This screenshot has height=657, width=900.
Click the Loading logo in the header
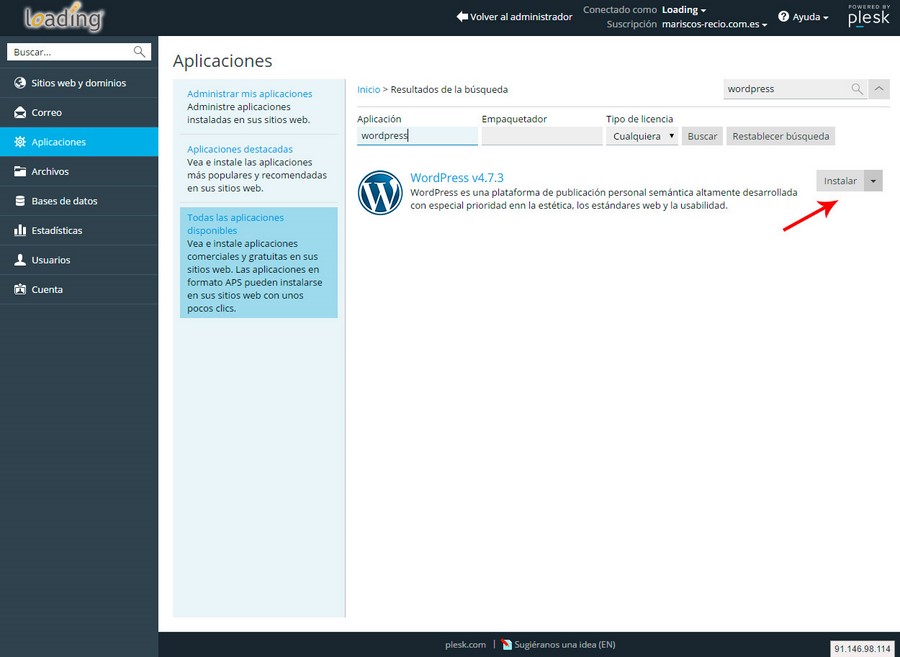[x=64, y=17]
